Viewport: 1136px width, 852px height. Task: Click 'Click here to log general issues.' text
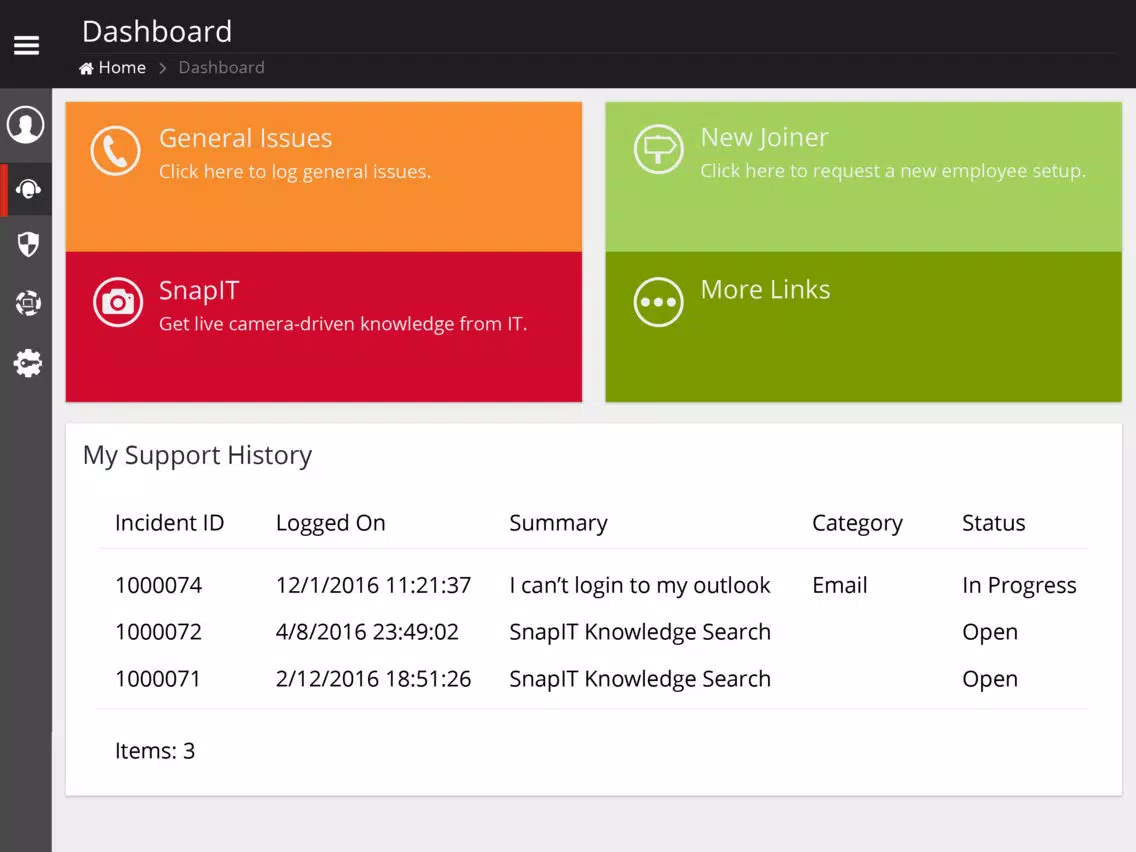(x=295, y=172)
